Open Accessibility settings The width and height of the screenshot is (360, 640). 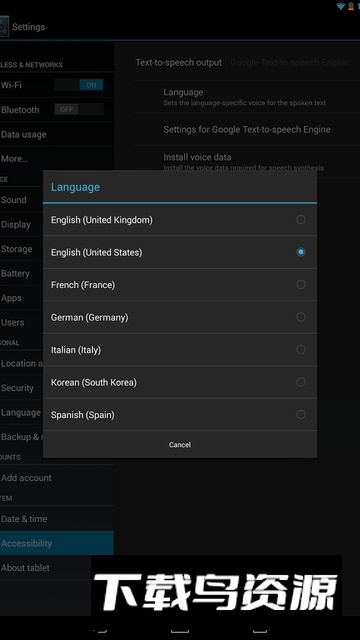tap(57, 543)
